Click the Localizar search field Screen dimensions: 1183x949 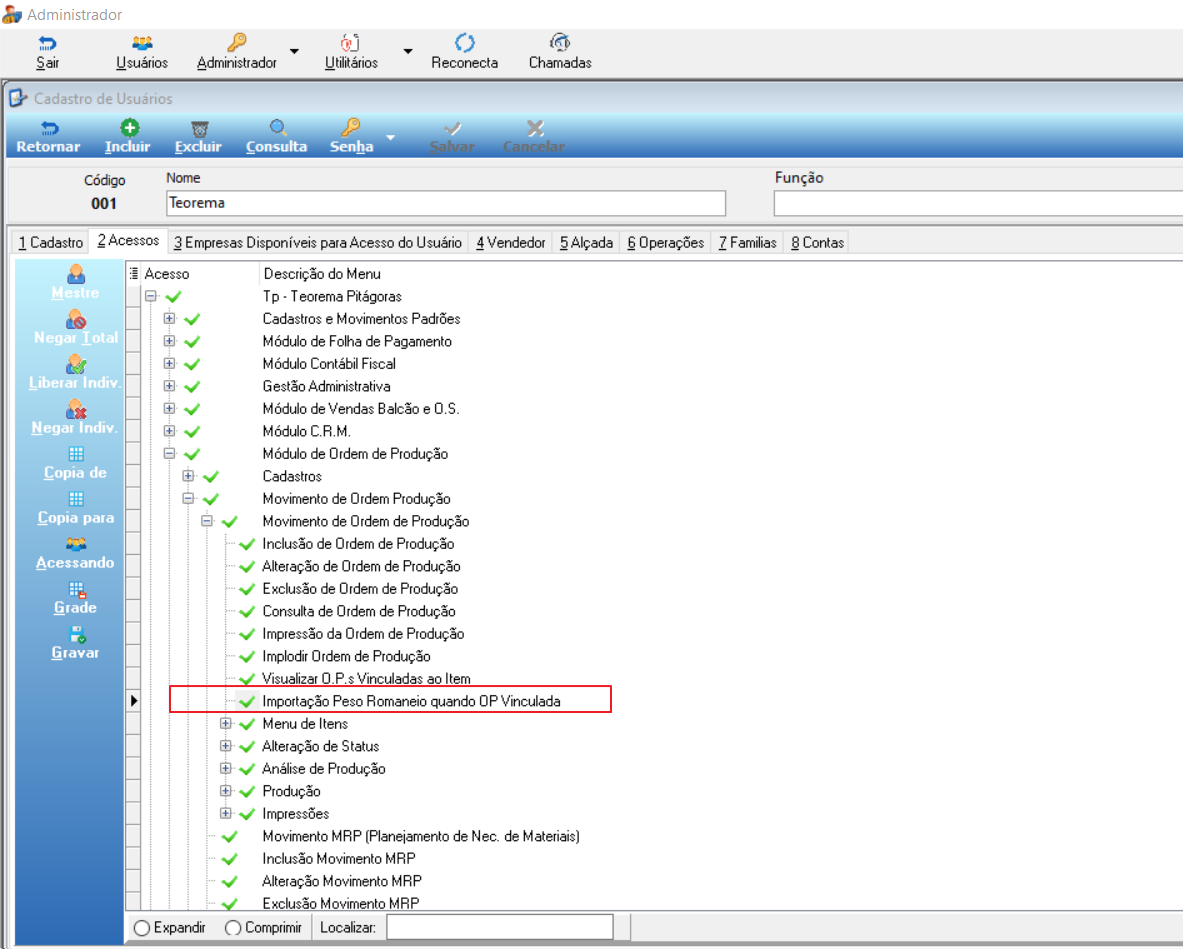click(499, 927)
